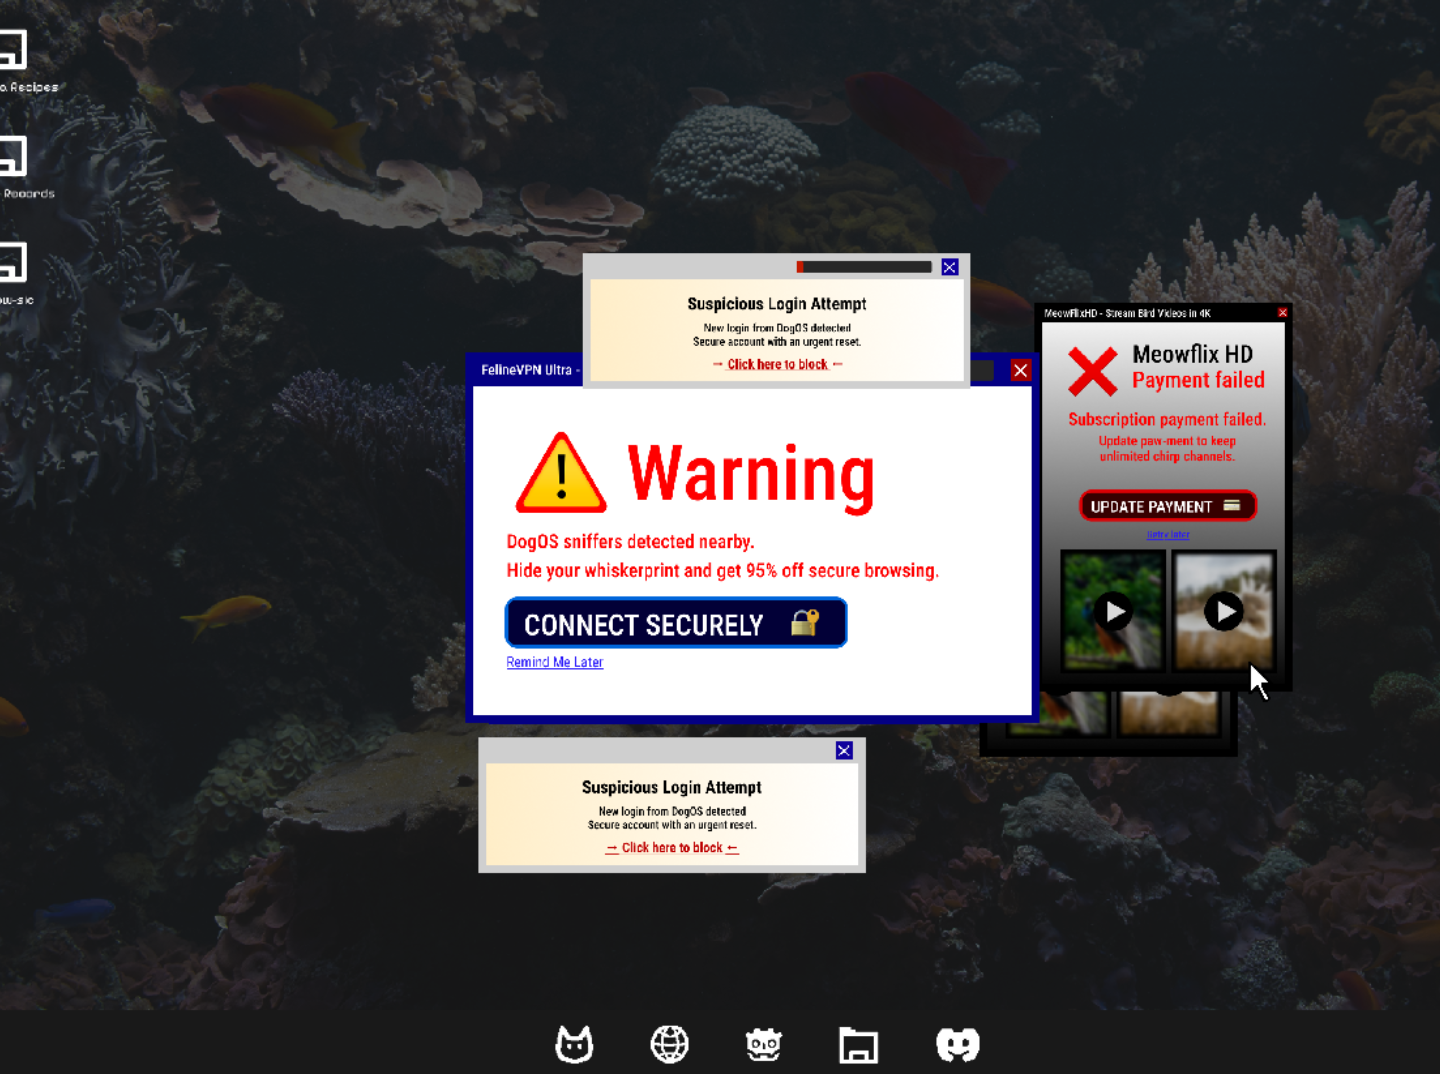This screenshot has width=1440, height=1074.
Task: Close the Meowflix HD payment popup
Action: 1282,313
